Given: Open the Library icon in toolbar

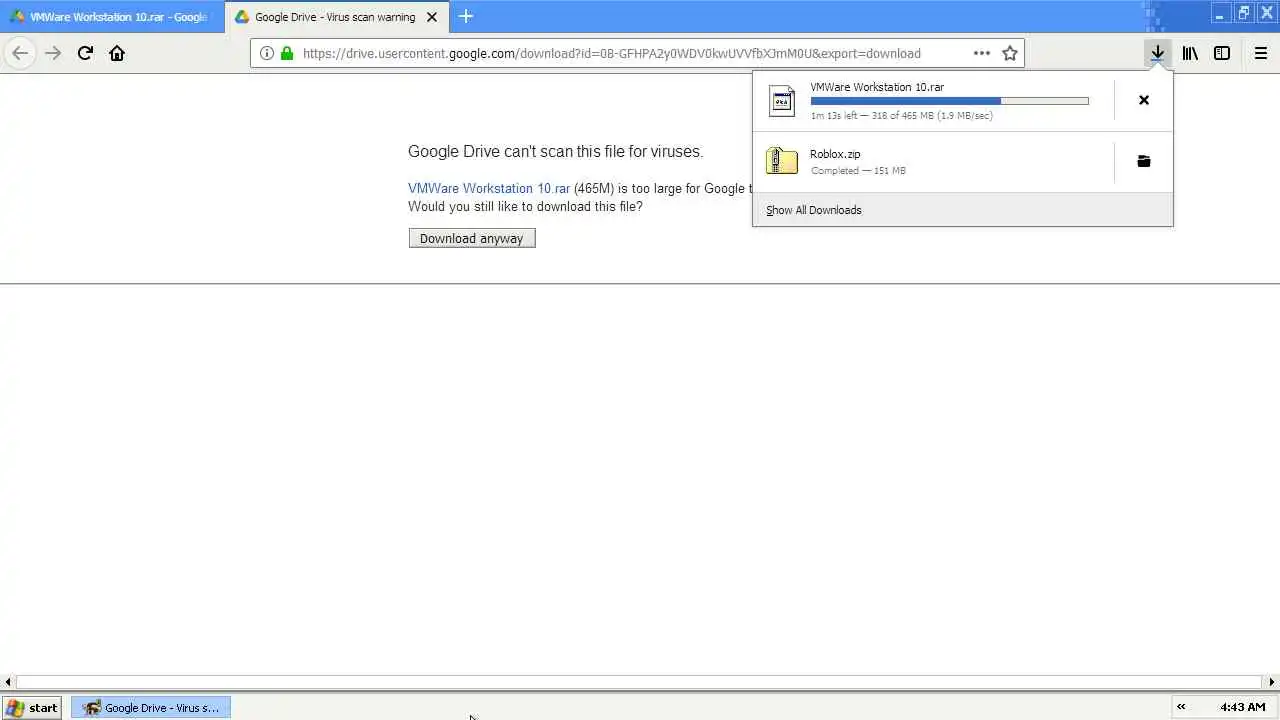Looking at the screenshot, I should [x=1190, y=53].
